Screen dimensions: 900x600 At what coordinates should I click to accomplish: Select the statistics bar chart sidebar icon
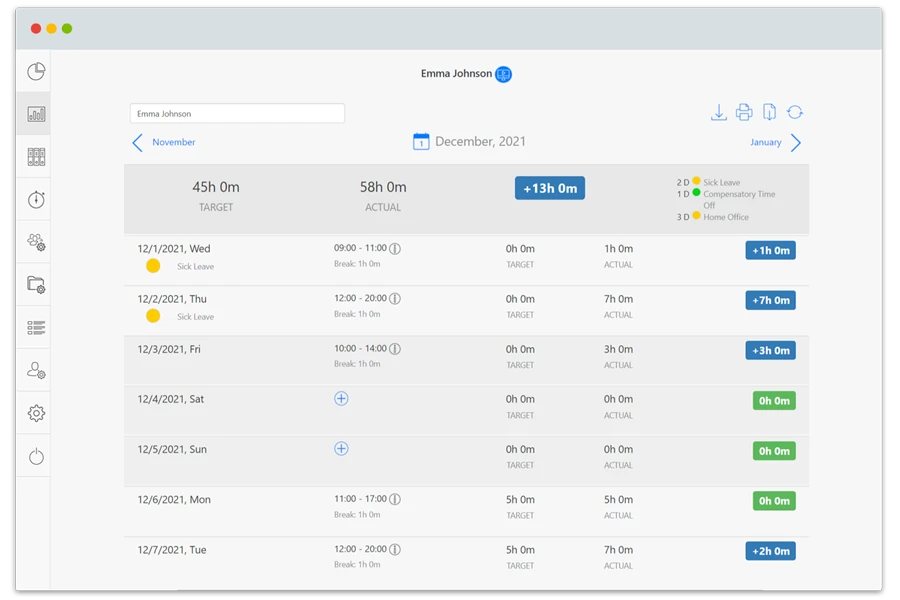[35, 113]
